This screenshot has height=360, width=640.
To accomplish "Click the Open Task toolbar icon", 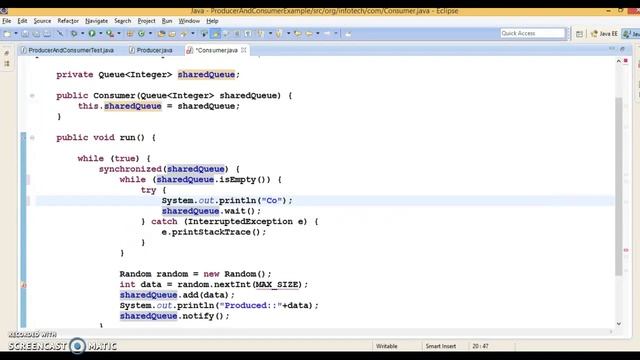I will click(172, 34).
